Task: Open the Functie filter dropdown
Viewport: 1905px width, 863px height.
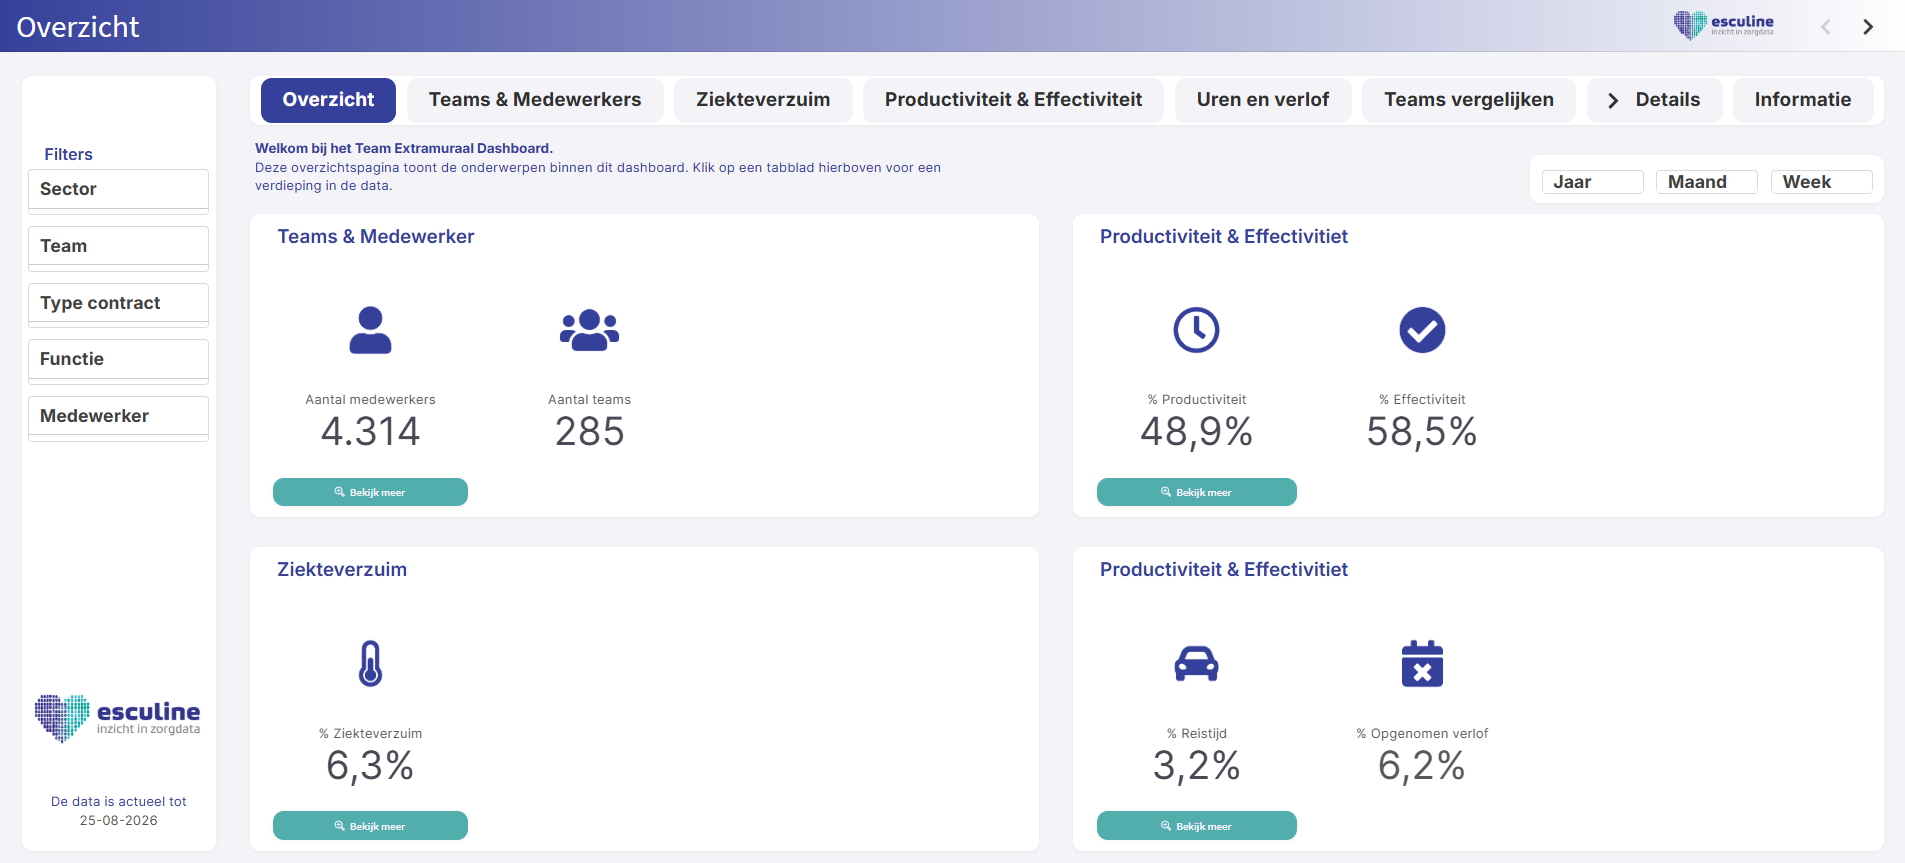Action: point(118,360)
